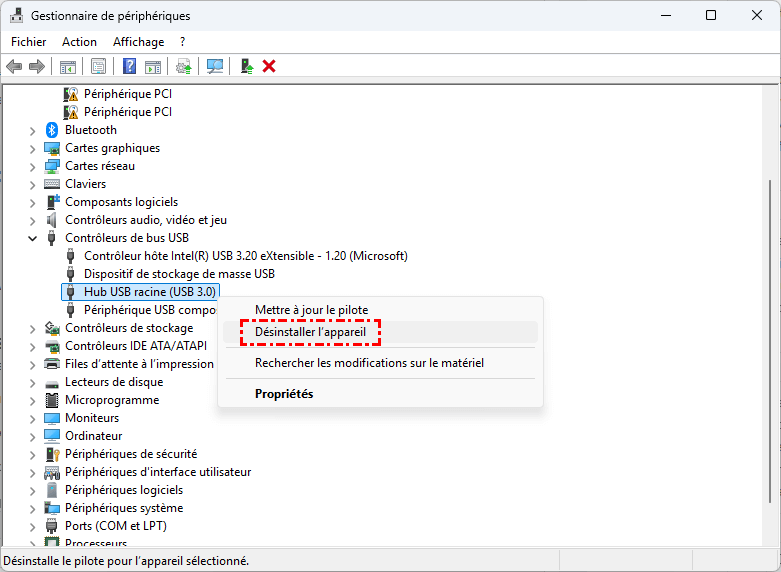781x572 pixels.
Task: Select Contrôleur hôte Intel(R) USB 3.20 eXtensible
Action: click(245, 256)
